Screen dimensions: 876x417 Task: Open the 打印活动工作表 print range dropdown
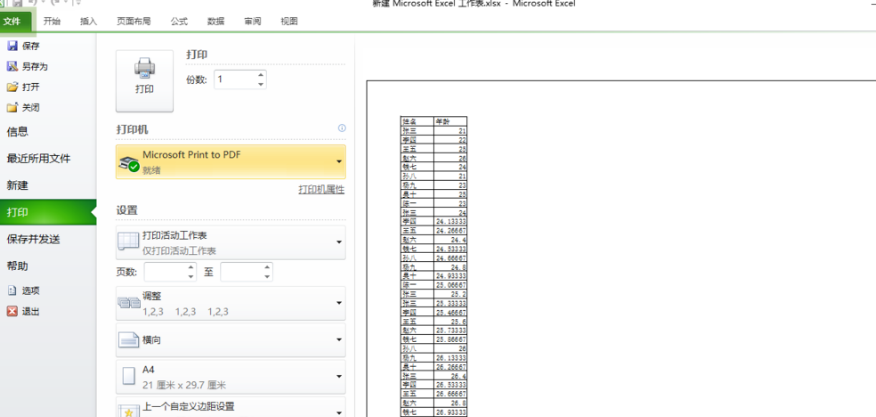(339, 242)
